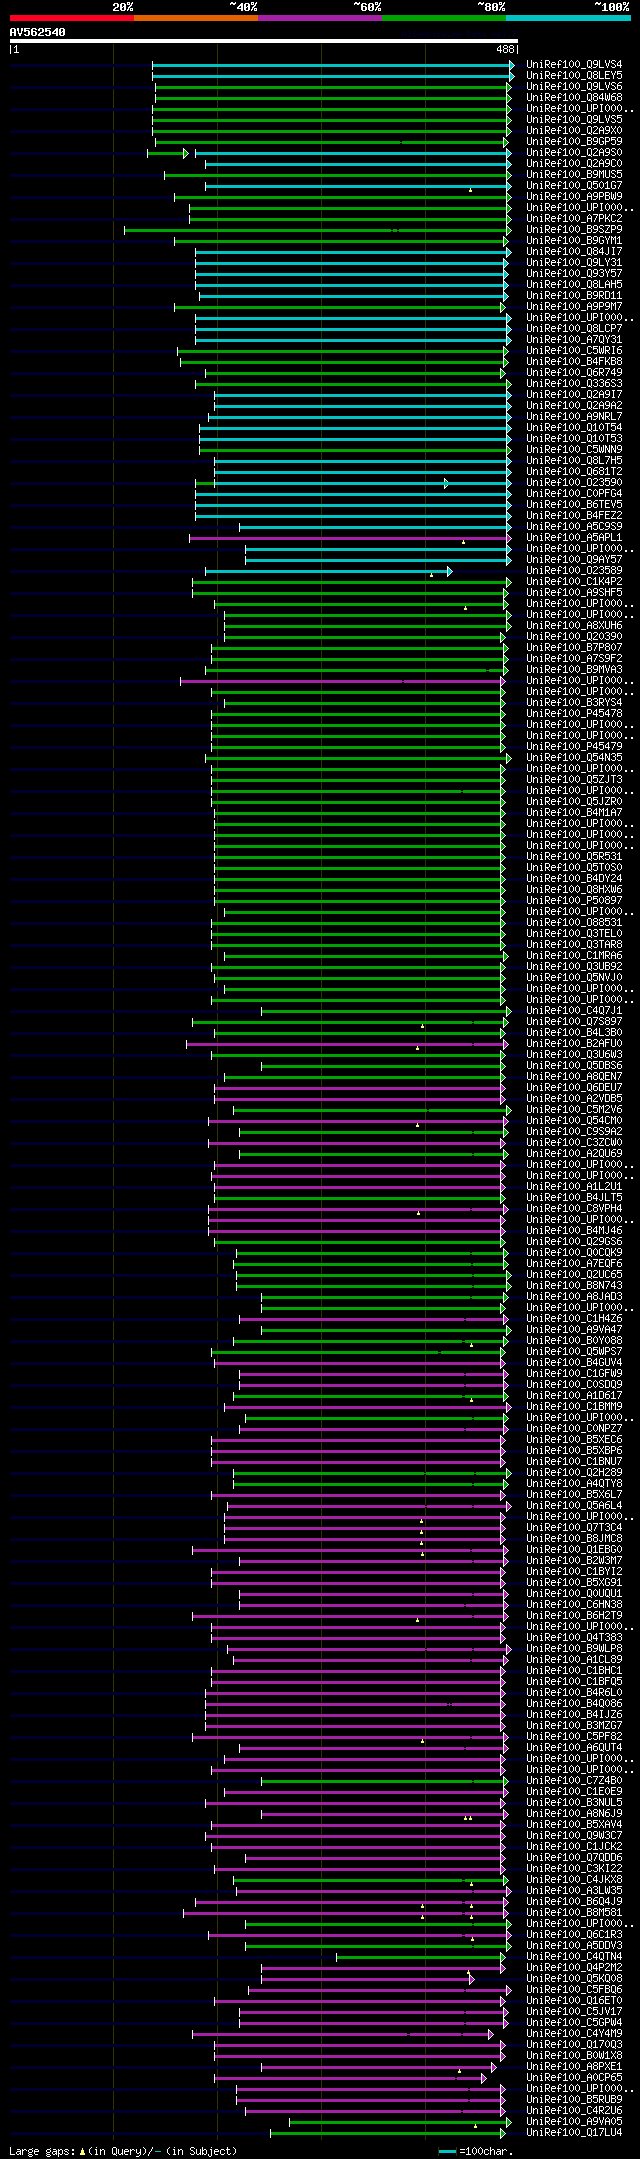Open hit UniRef100_Q9LVS6
Viewport: 640px width, 2159px height.
click(x=574, y=87)
